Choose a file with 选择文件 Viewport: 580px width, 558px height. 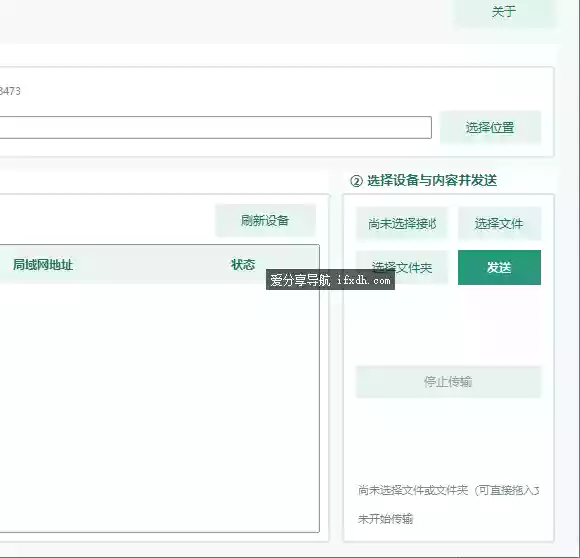coord(499,223)
